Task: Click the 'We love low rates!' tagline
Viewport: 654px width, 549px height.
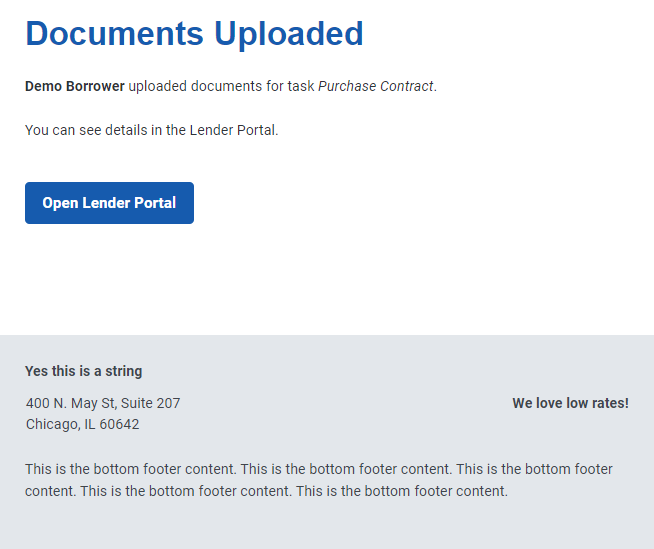Action: [571, 403]
